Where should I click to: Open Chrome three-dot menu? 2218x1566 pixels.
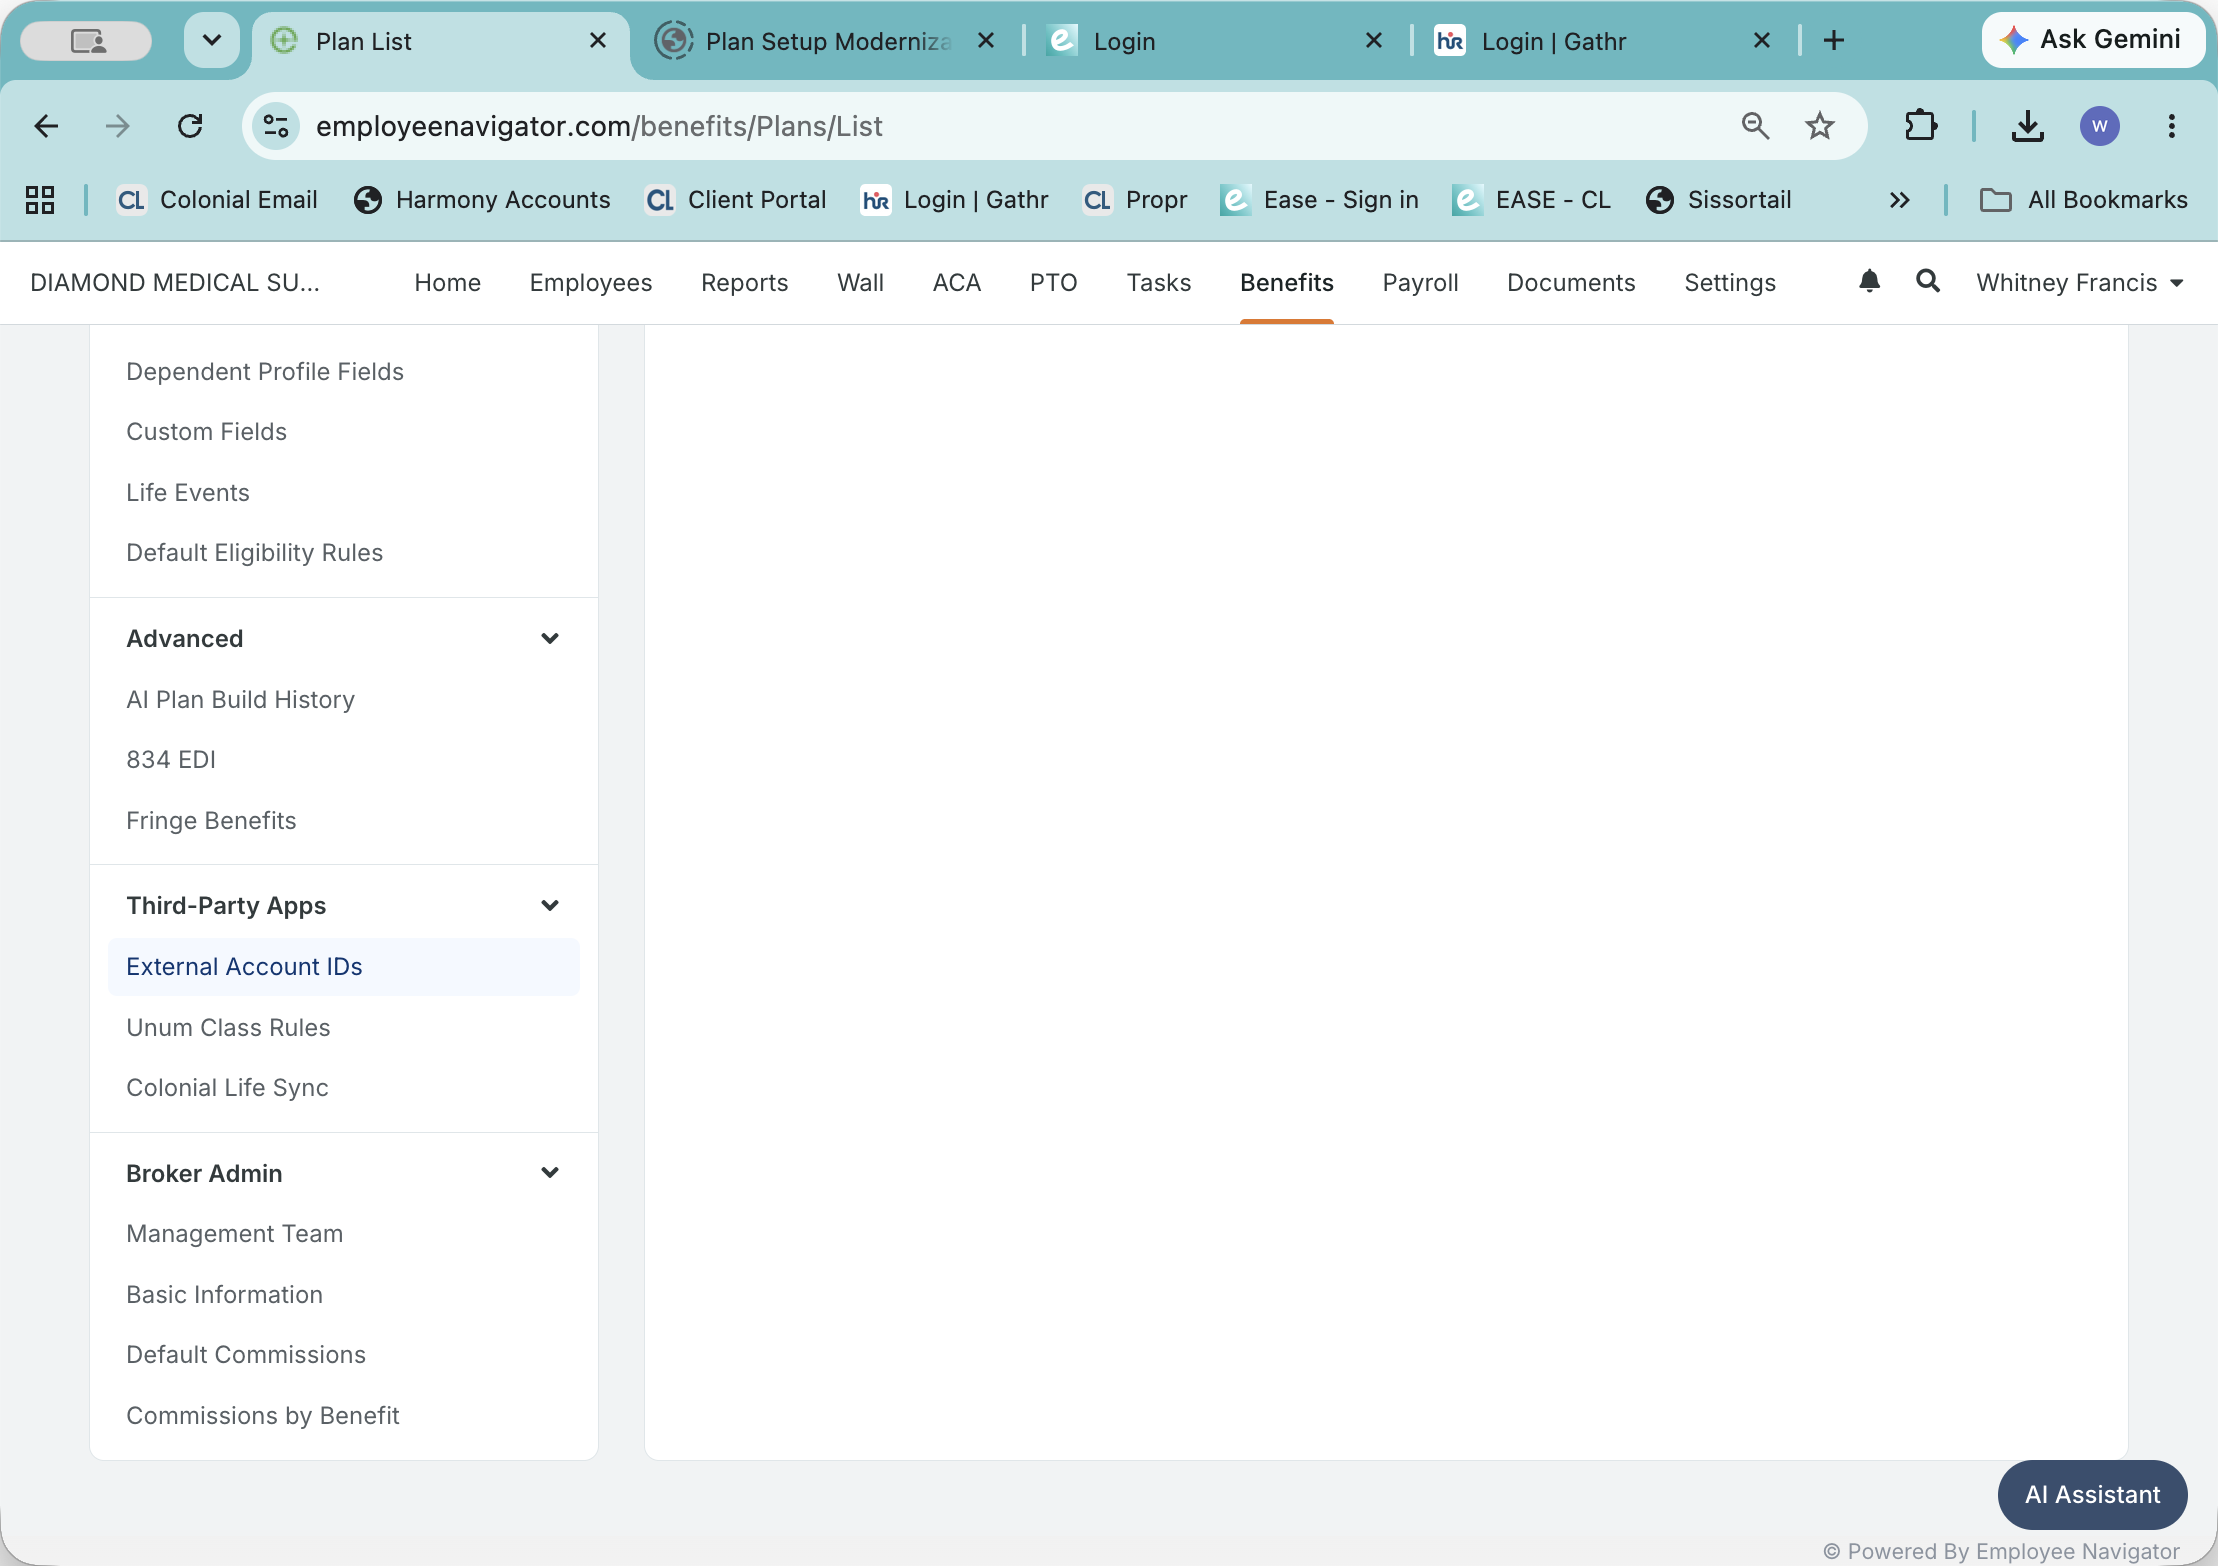(2171, 126)
